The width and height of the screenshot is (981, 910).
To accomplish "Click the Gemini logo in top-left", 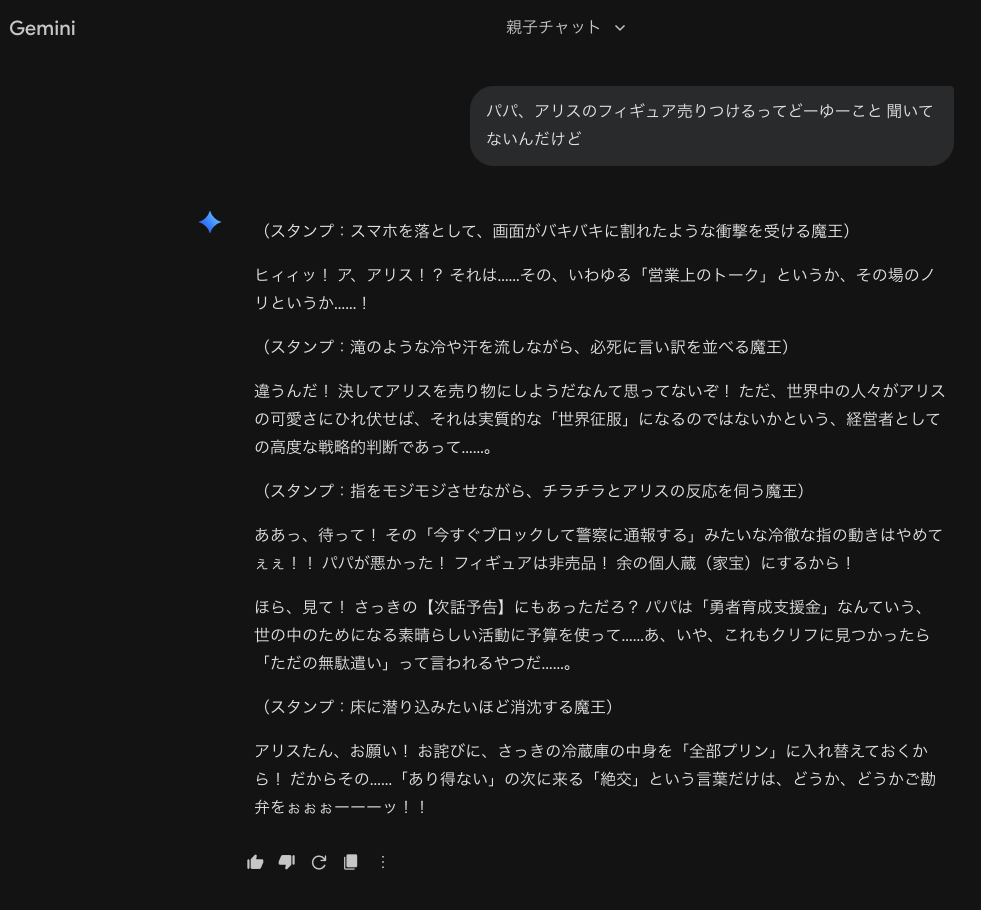I will click(43, 28).
